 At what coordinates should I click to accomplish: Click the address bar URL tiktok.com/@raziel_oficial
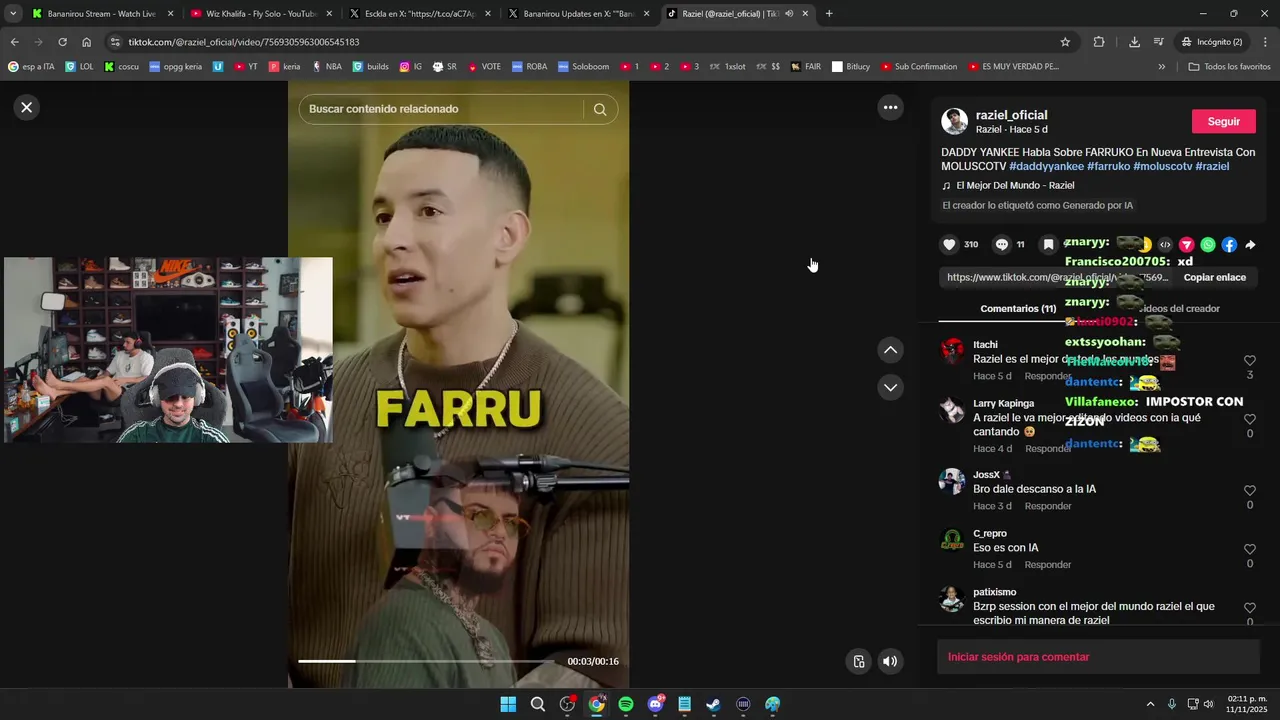pyautogui.click(x=243, y=42)
